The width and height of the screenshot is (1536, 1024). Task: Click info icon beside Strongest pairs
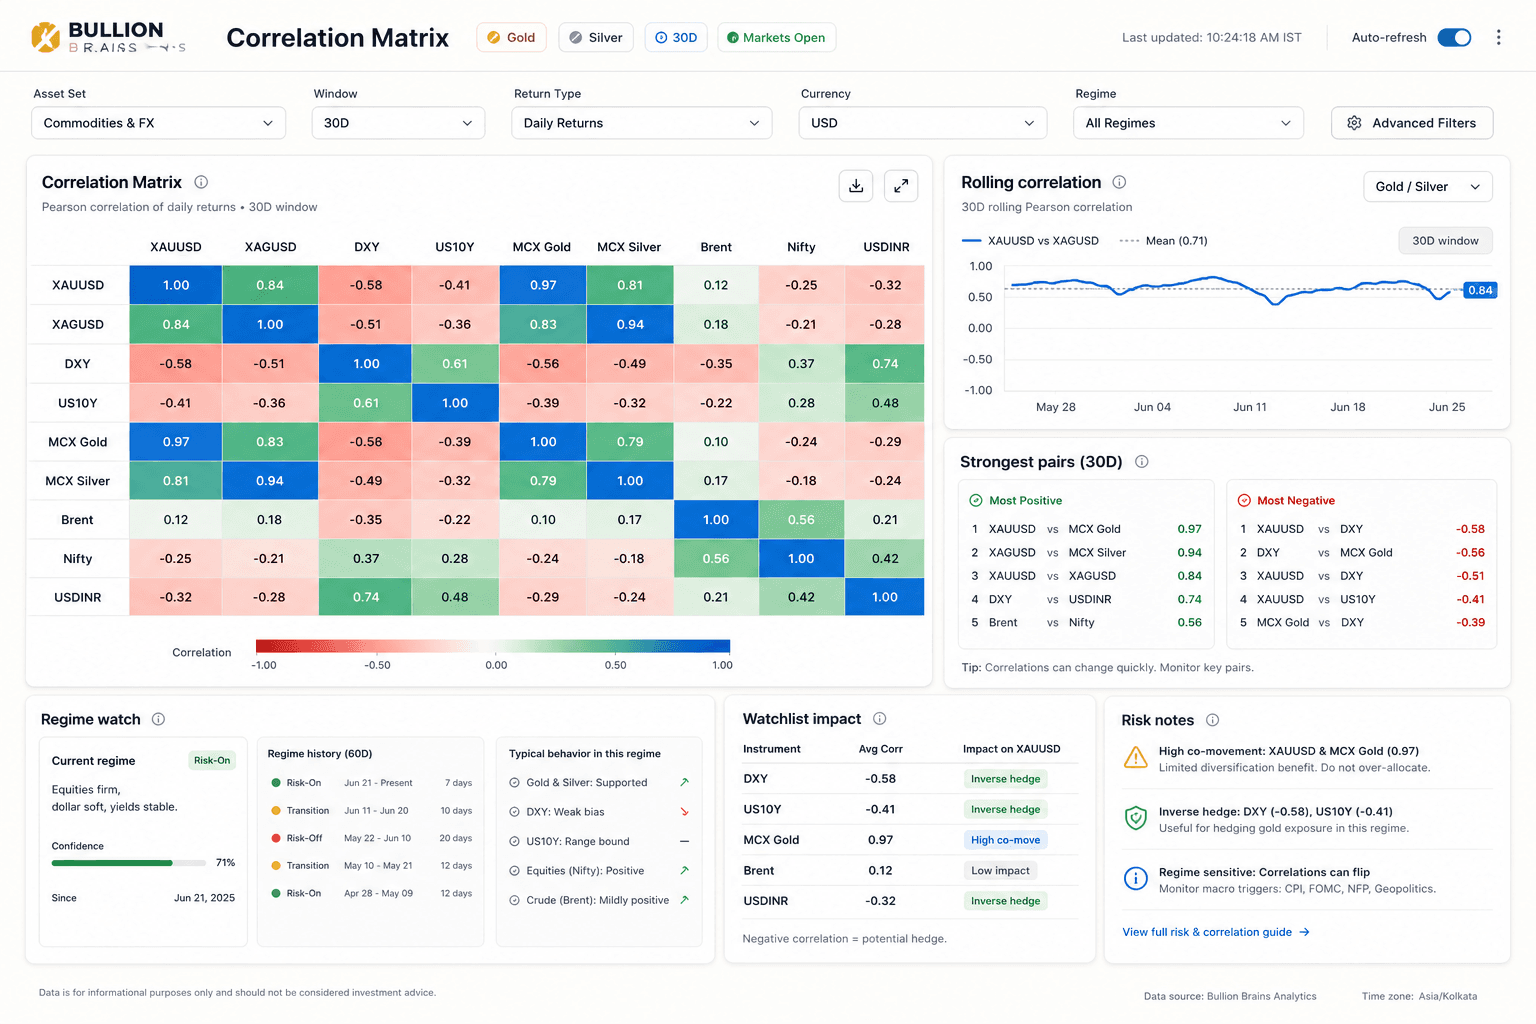[1142, 462]
